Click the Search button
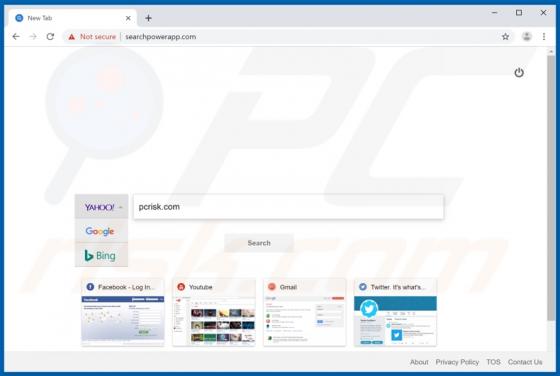 pos(259,243)
